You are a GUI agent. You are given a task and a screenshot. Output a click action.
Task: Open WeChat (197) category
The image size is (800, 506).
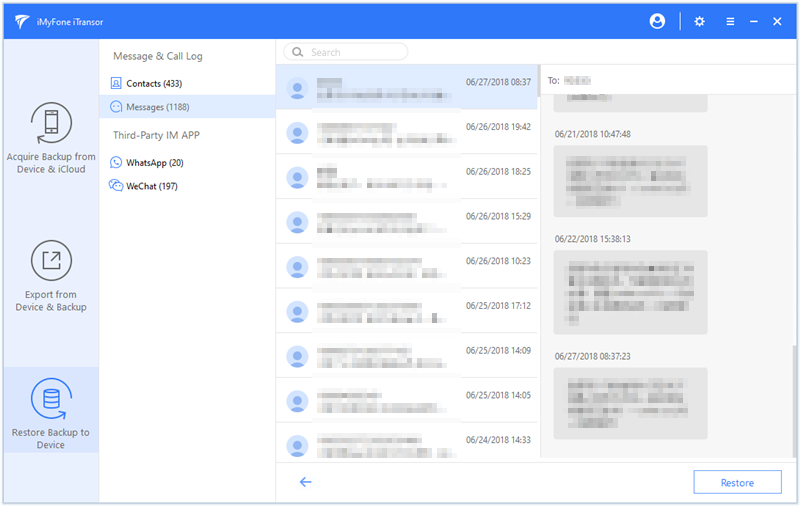[187, 186]
